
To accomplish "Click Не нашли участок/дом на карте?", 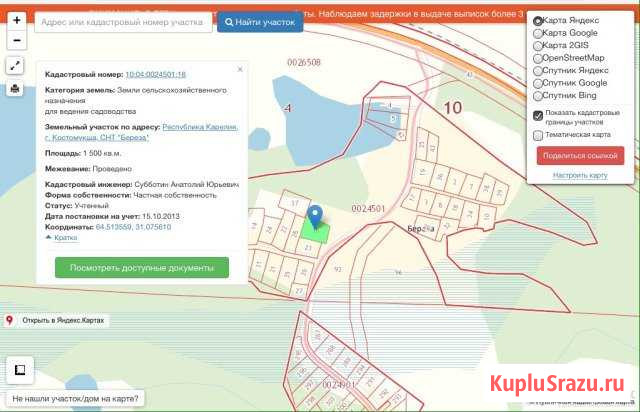I will (x=75, y=399).
